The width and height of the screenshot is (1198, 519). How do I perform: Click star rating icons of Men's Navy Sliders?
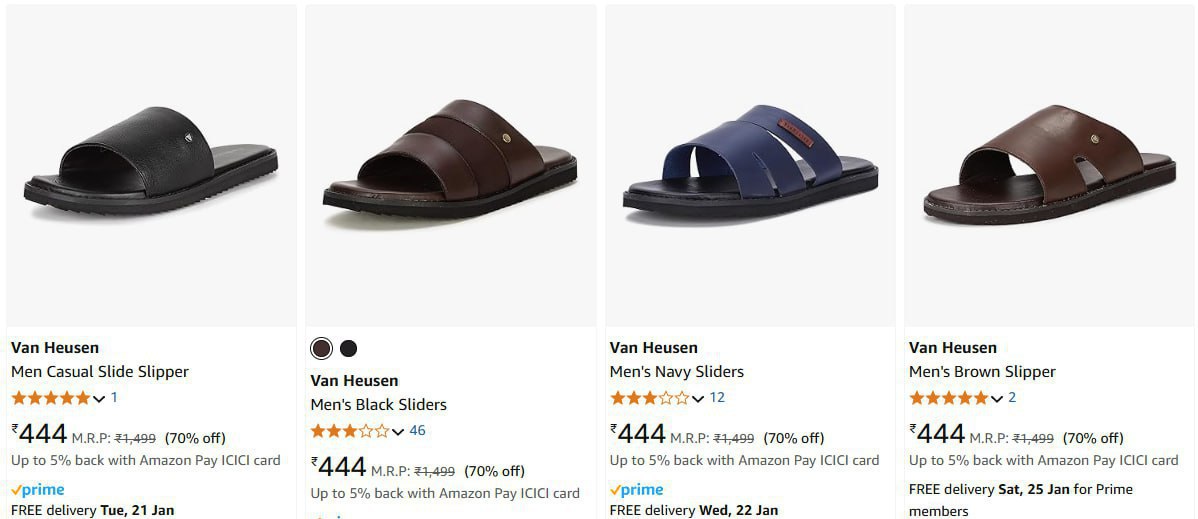[x=650, y=398]
